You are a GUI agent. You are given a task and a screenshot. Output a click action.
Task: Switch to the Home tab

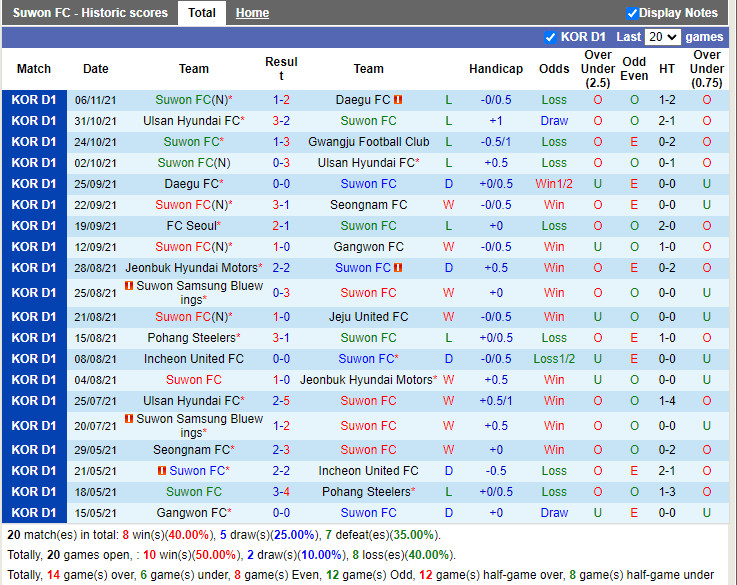(252, 13)
